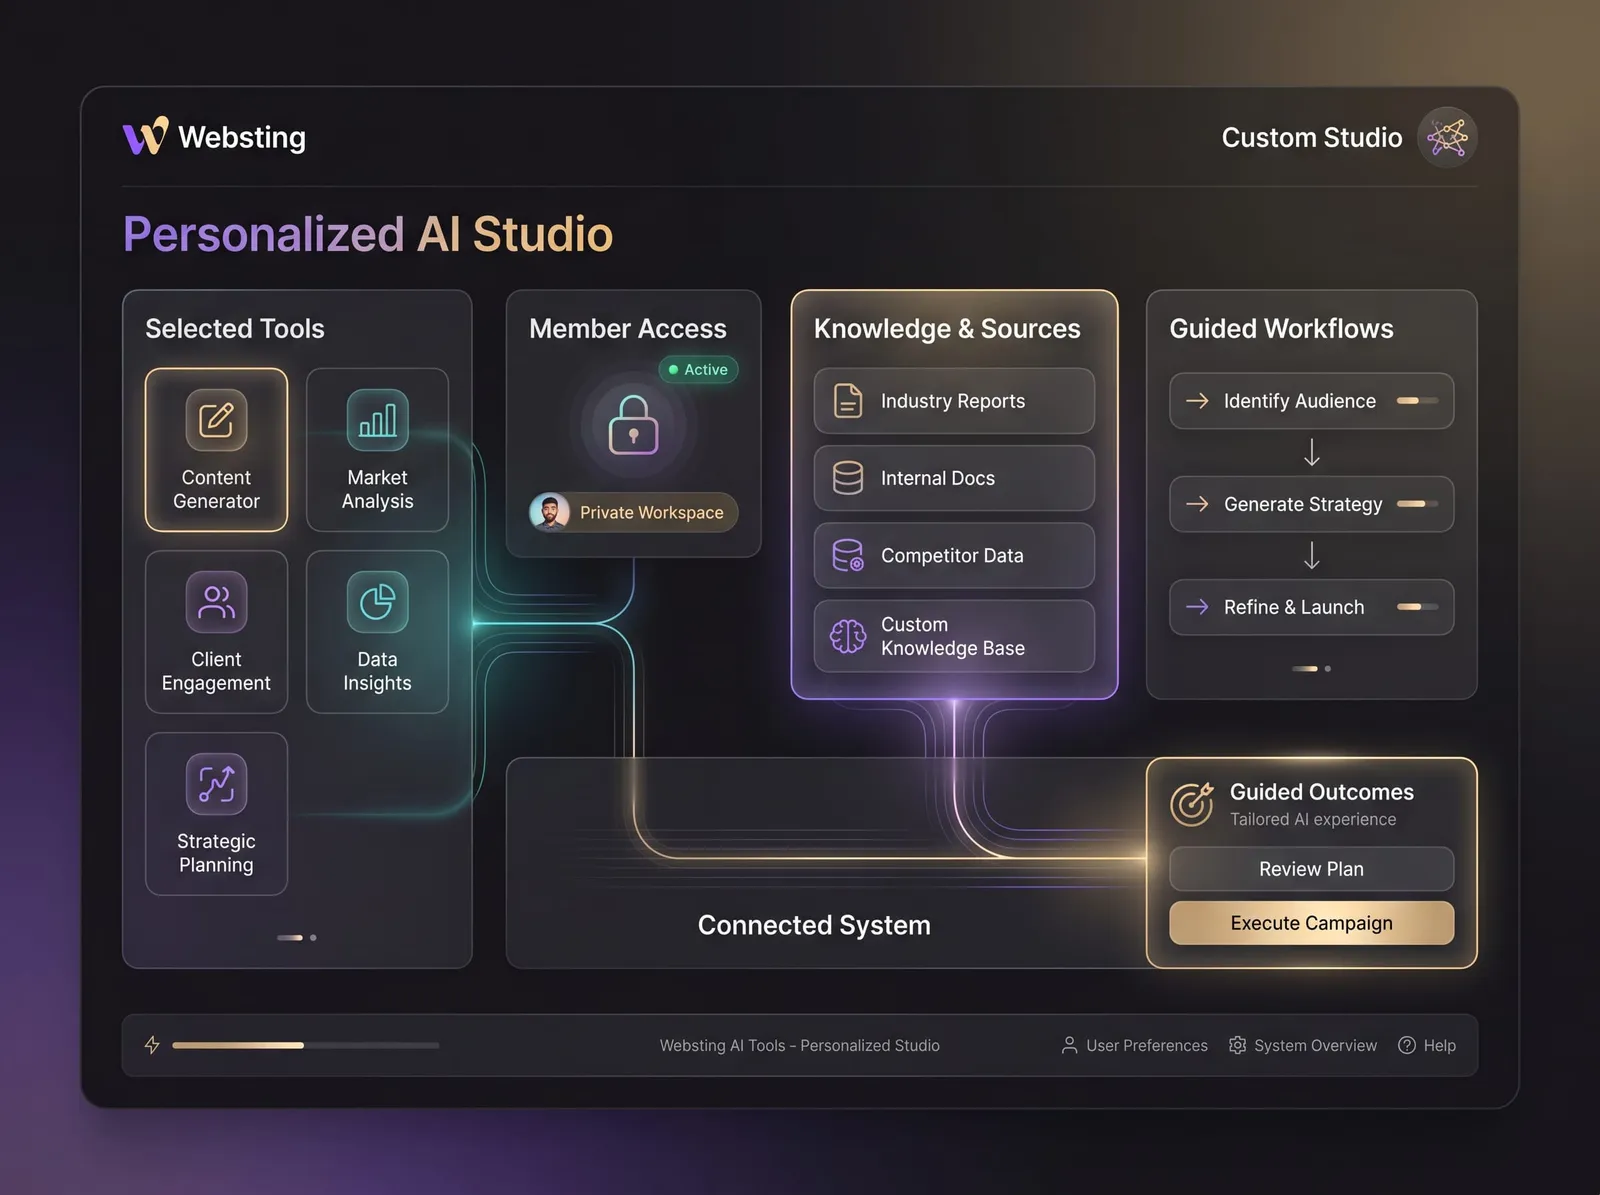Screen dimensions: 1600x1195
Task: Select the Market Analysis bar chart icon
Action: point(377,420)
